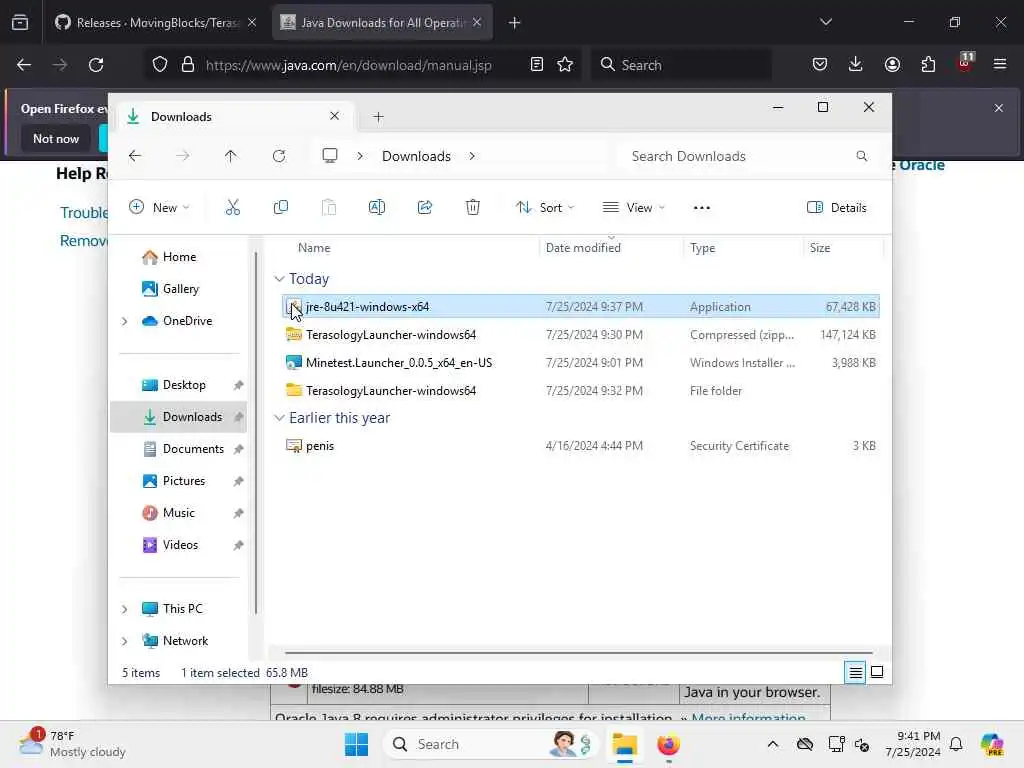Screen dimensions: 1024x768
Task: Open the View dropdown
Action: coord(633,208)
